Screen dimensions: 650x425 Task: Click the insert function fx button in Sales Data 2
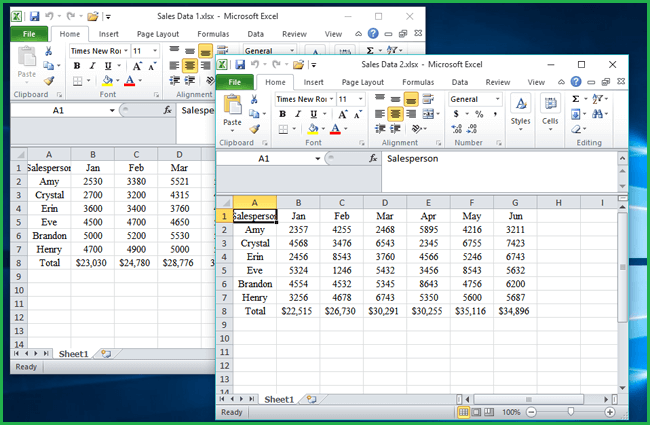coord(367,158)
